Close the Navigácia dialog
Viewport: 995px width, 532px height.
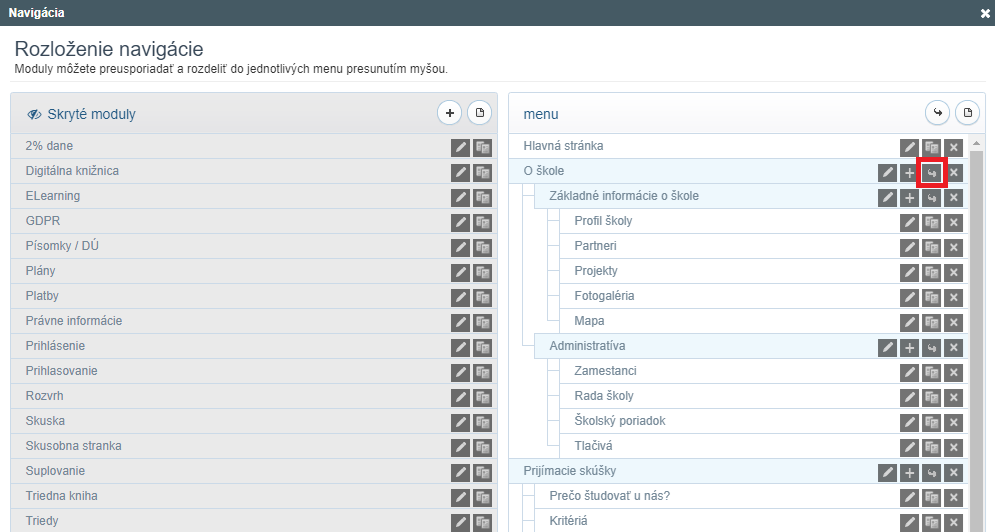coord(985,13)
